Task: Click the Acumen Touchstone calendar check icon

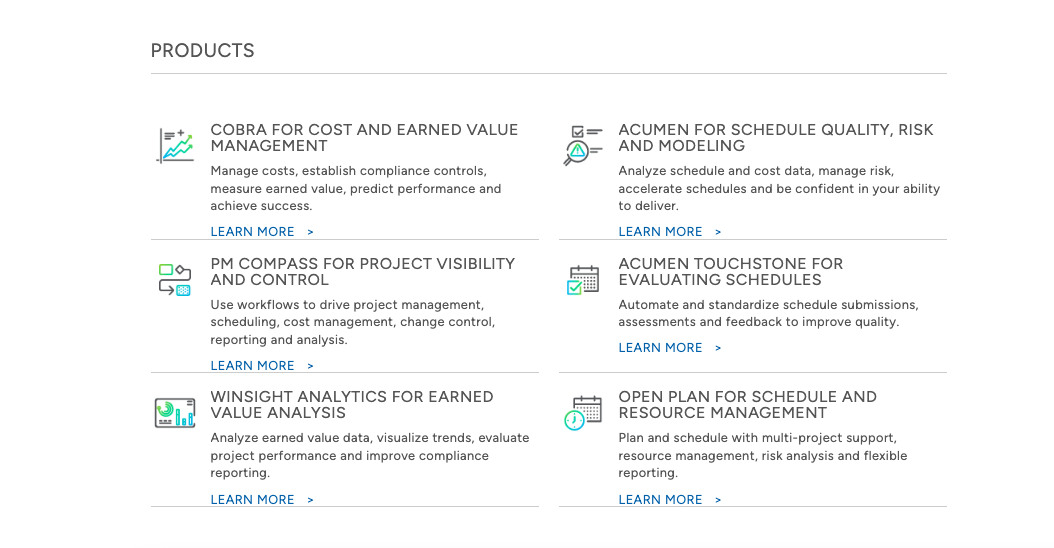Action: (x=583, y=280)
